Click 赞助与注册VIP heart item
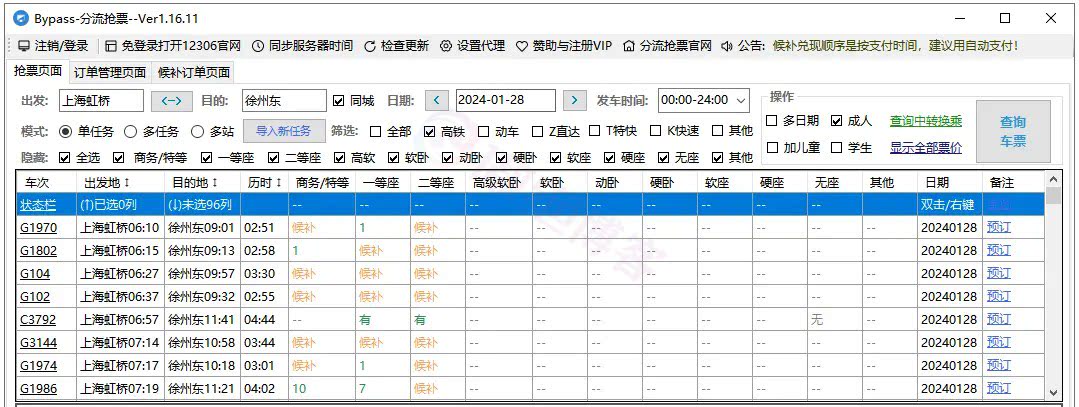 pos(564,46)
